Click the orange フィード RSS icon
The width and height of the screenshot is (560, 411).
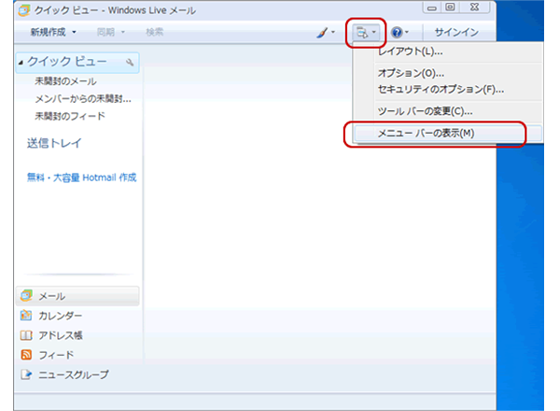pyautogui.click(x=26, y=355)
